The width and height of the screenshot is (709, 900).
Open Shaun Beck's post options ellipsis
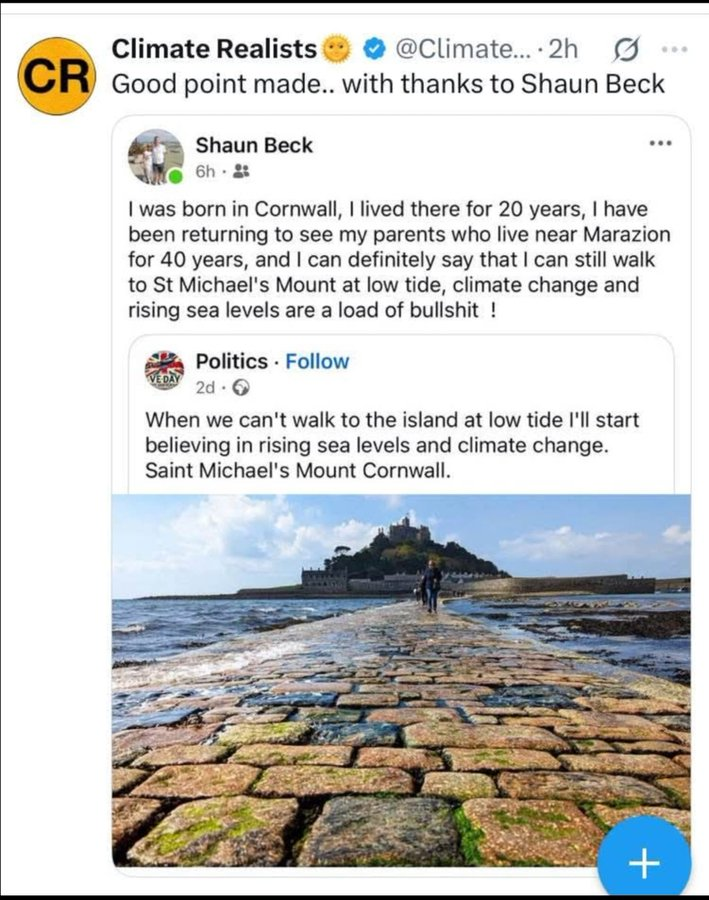click(x=660, y=143)
